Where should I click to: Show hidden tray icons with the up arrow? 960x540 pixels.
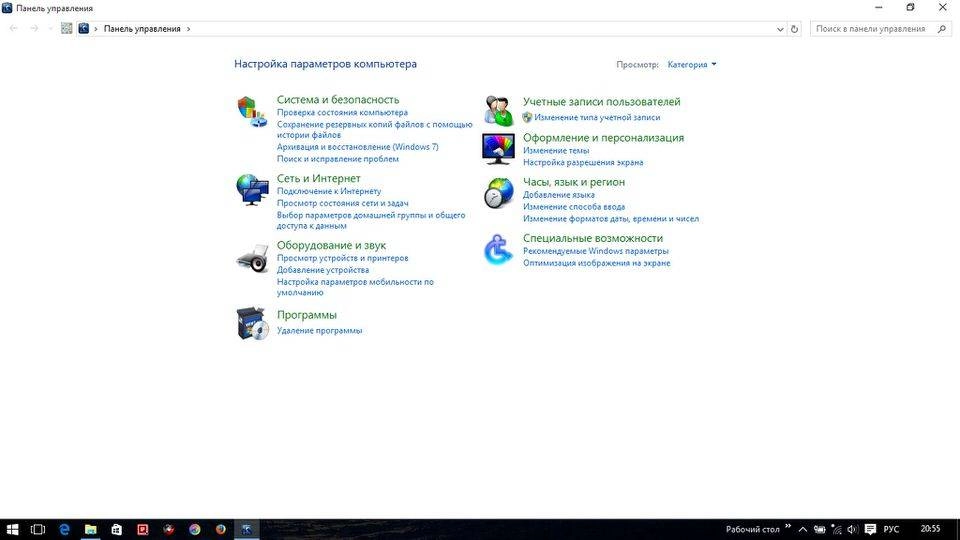(x=803, y=530)
